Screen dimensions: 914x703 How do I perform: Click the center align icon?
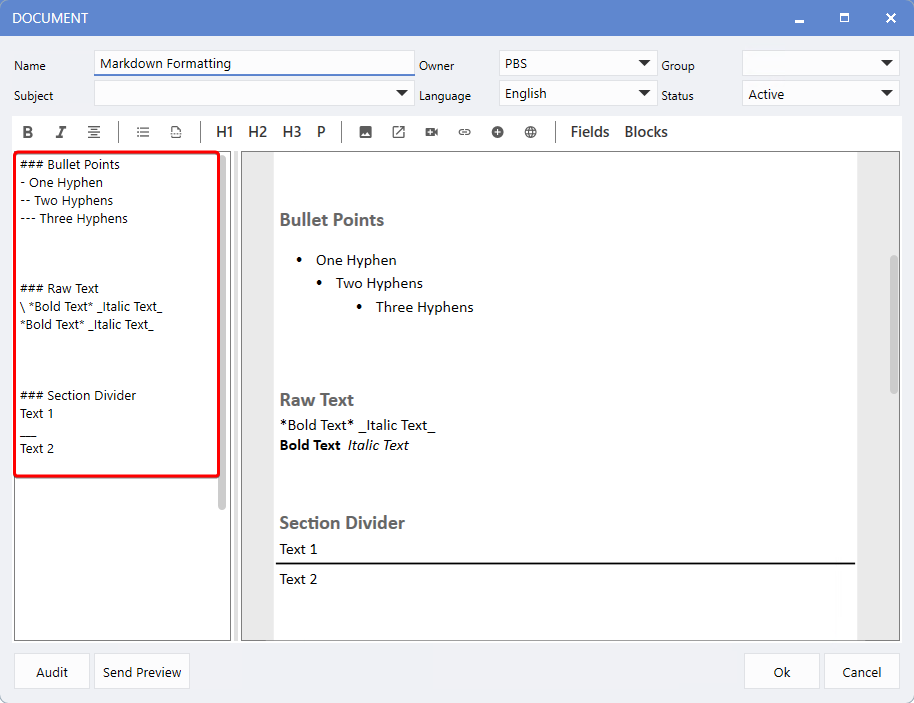pyautogui.click(x=93, y=132)
